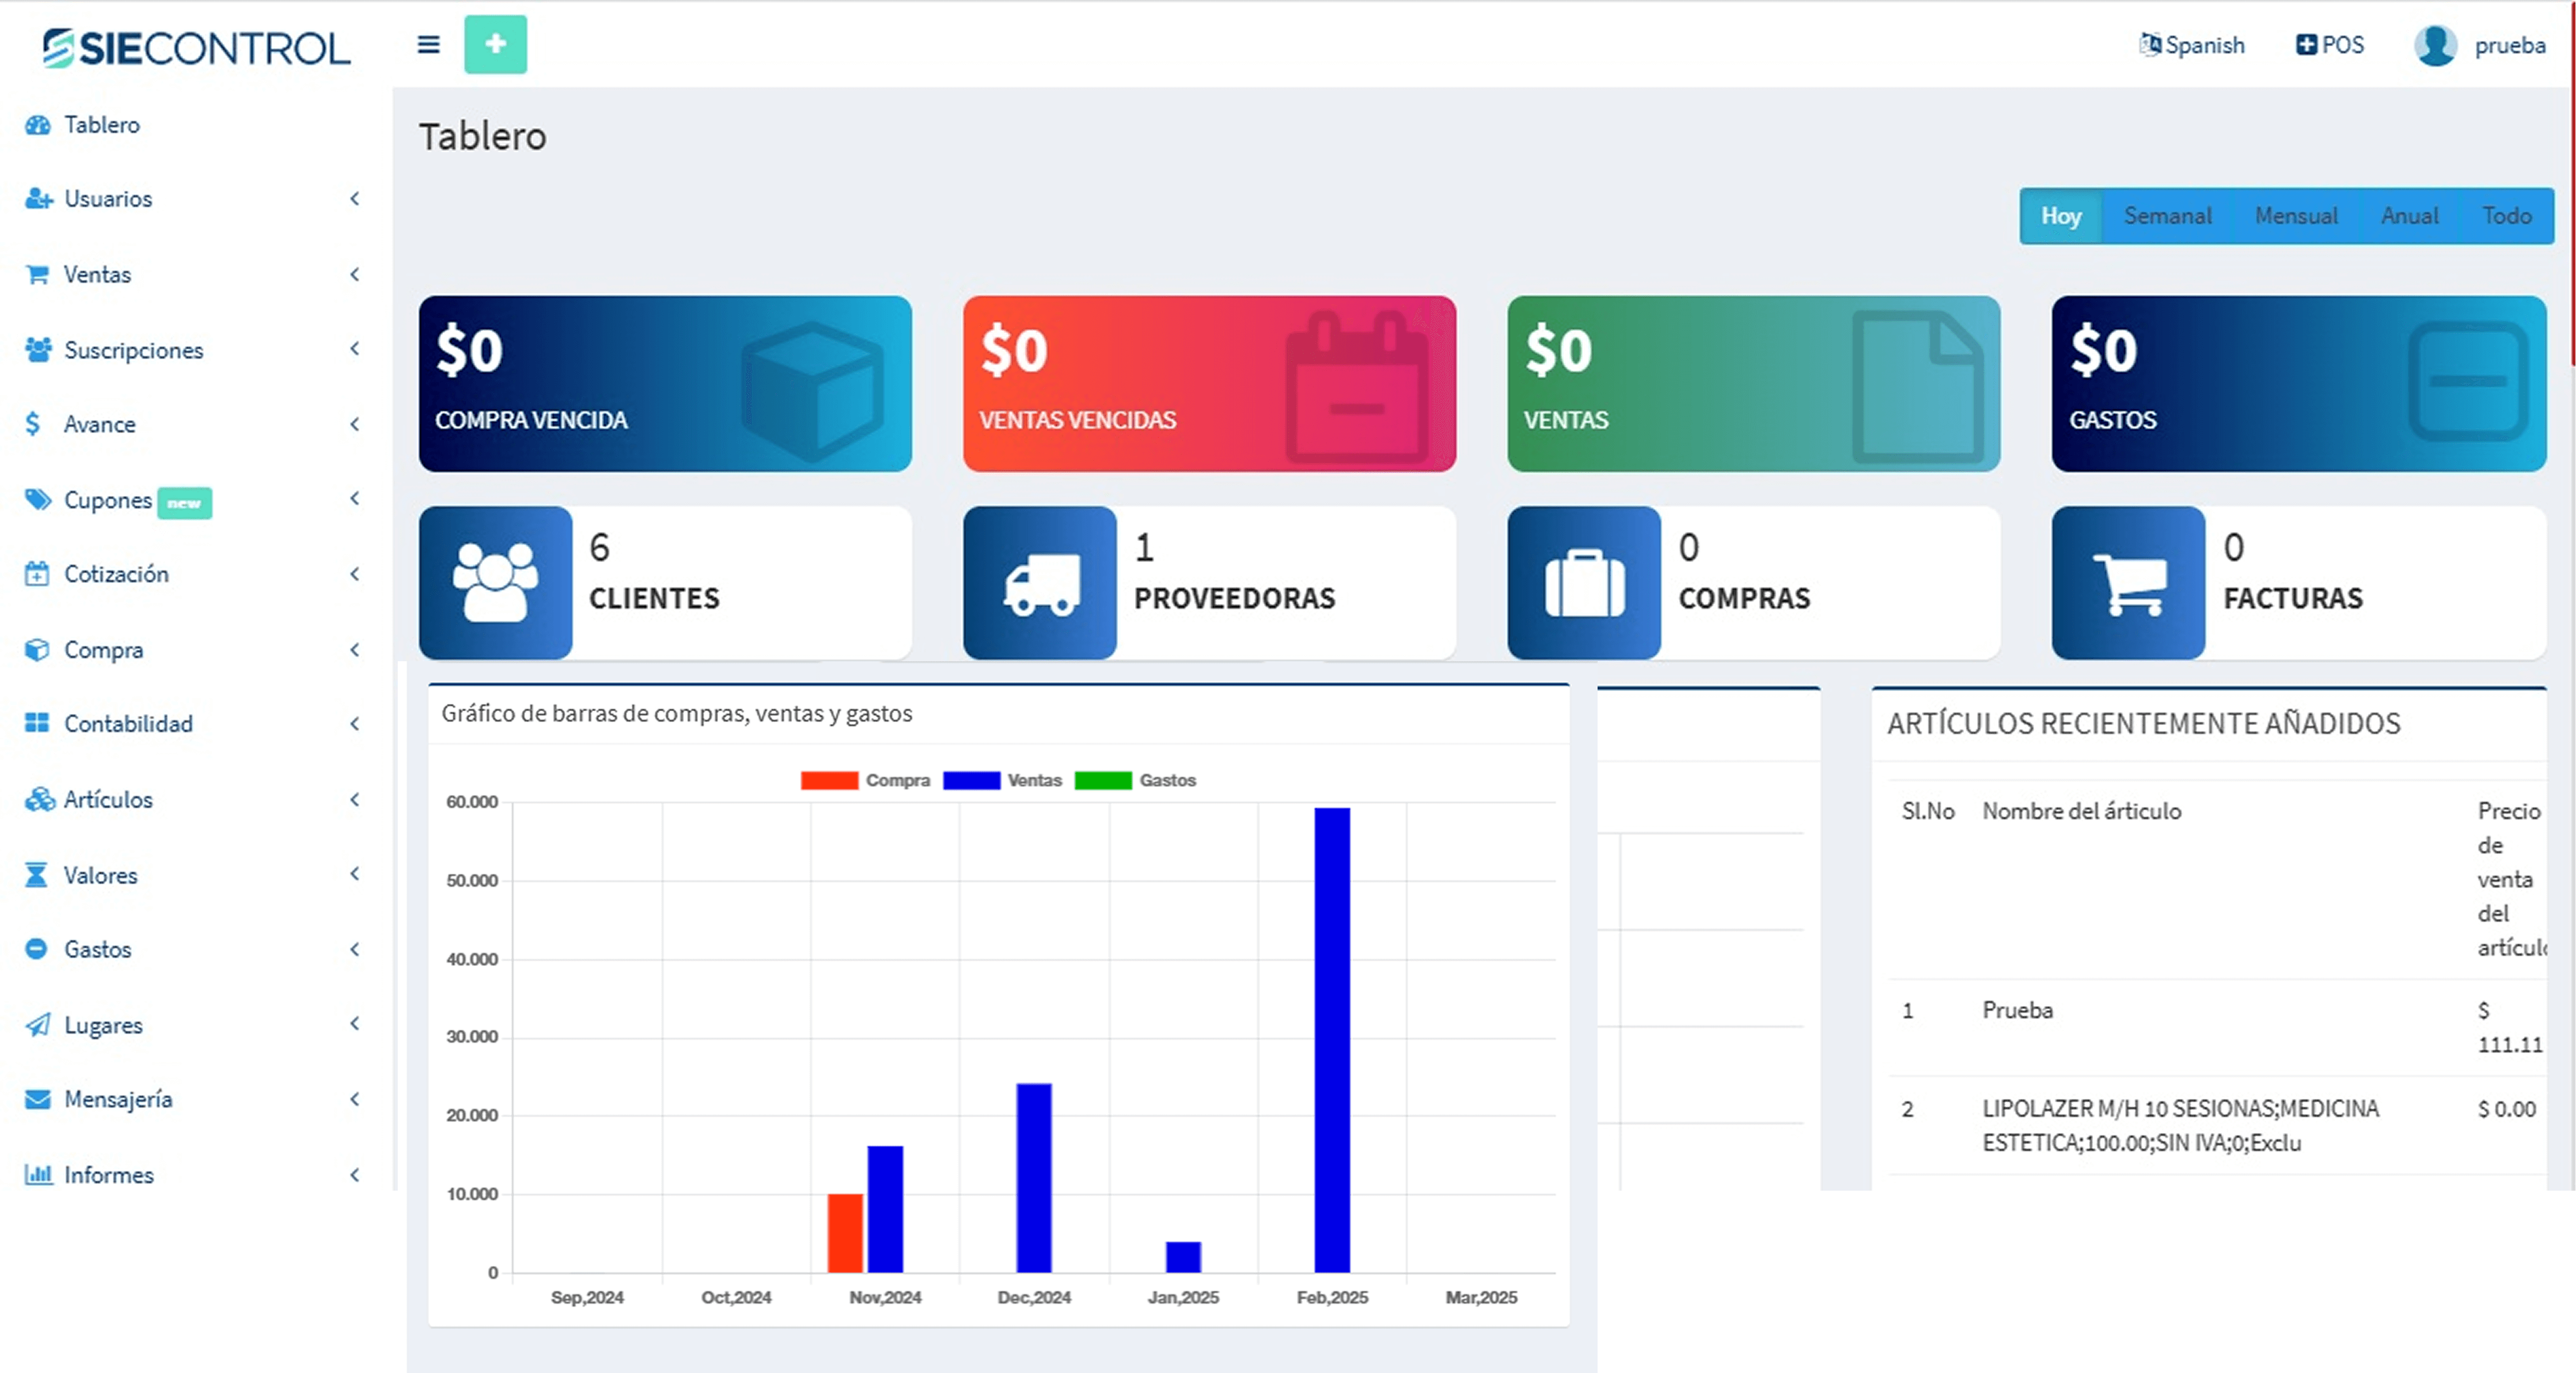This screenshot has height=1373, width=2576.
Task: Toggle Compra series in chart legend
Action: click(x=829, y=781)
